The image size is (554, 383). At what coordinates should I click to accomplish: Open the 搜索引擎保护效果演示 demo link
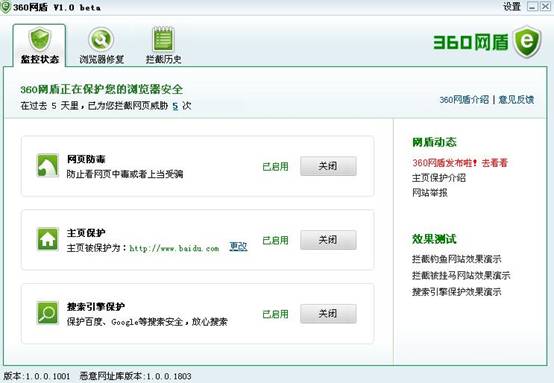456,292
